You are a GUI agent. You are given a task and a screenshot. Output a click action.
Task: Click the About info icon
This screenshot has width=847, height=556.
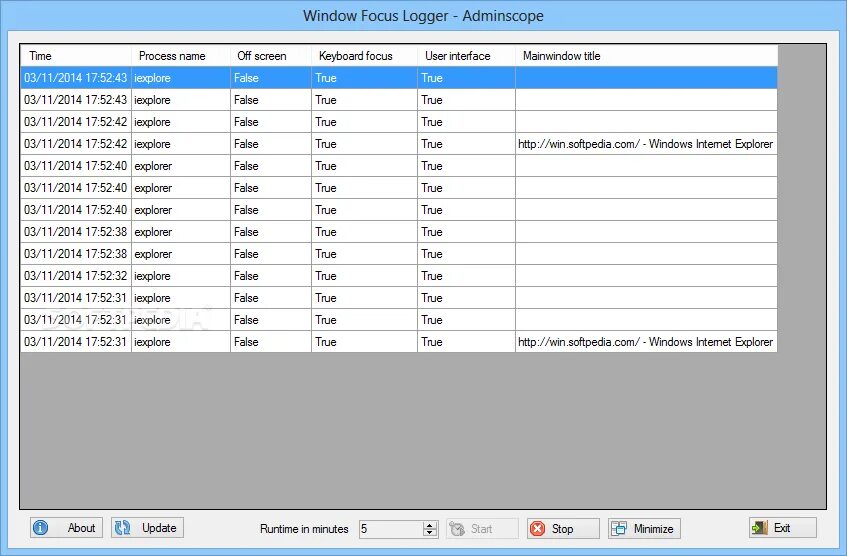tap(41, 528)
